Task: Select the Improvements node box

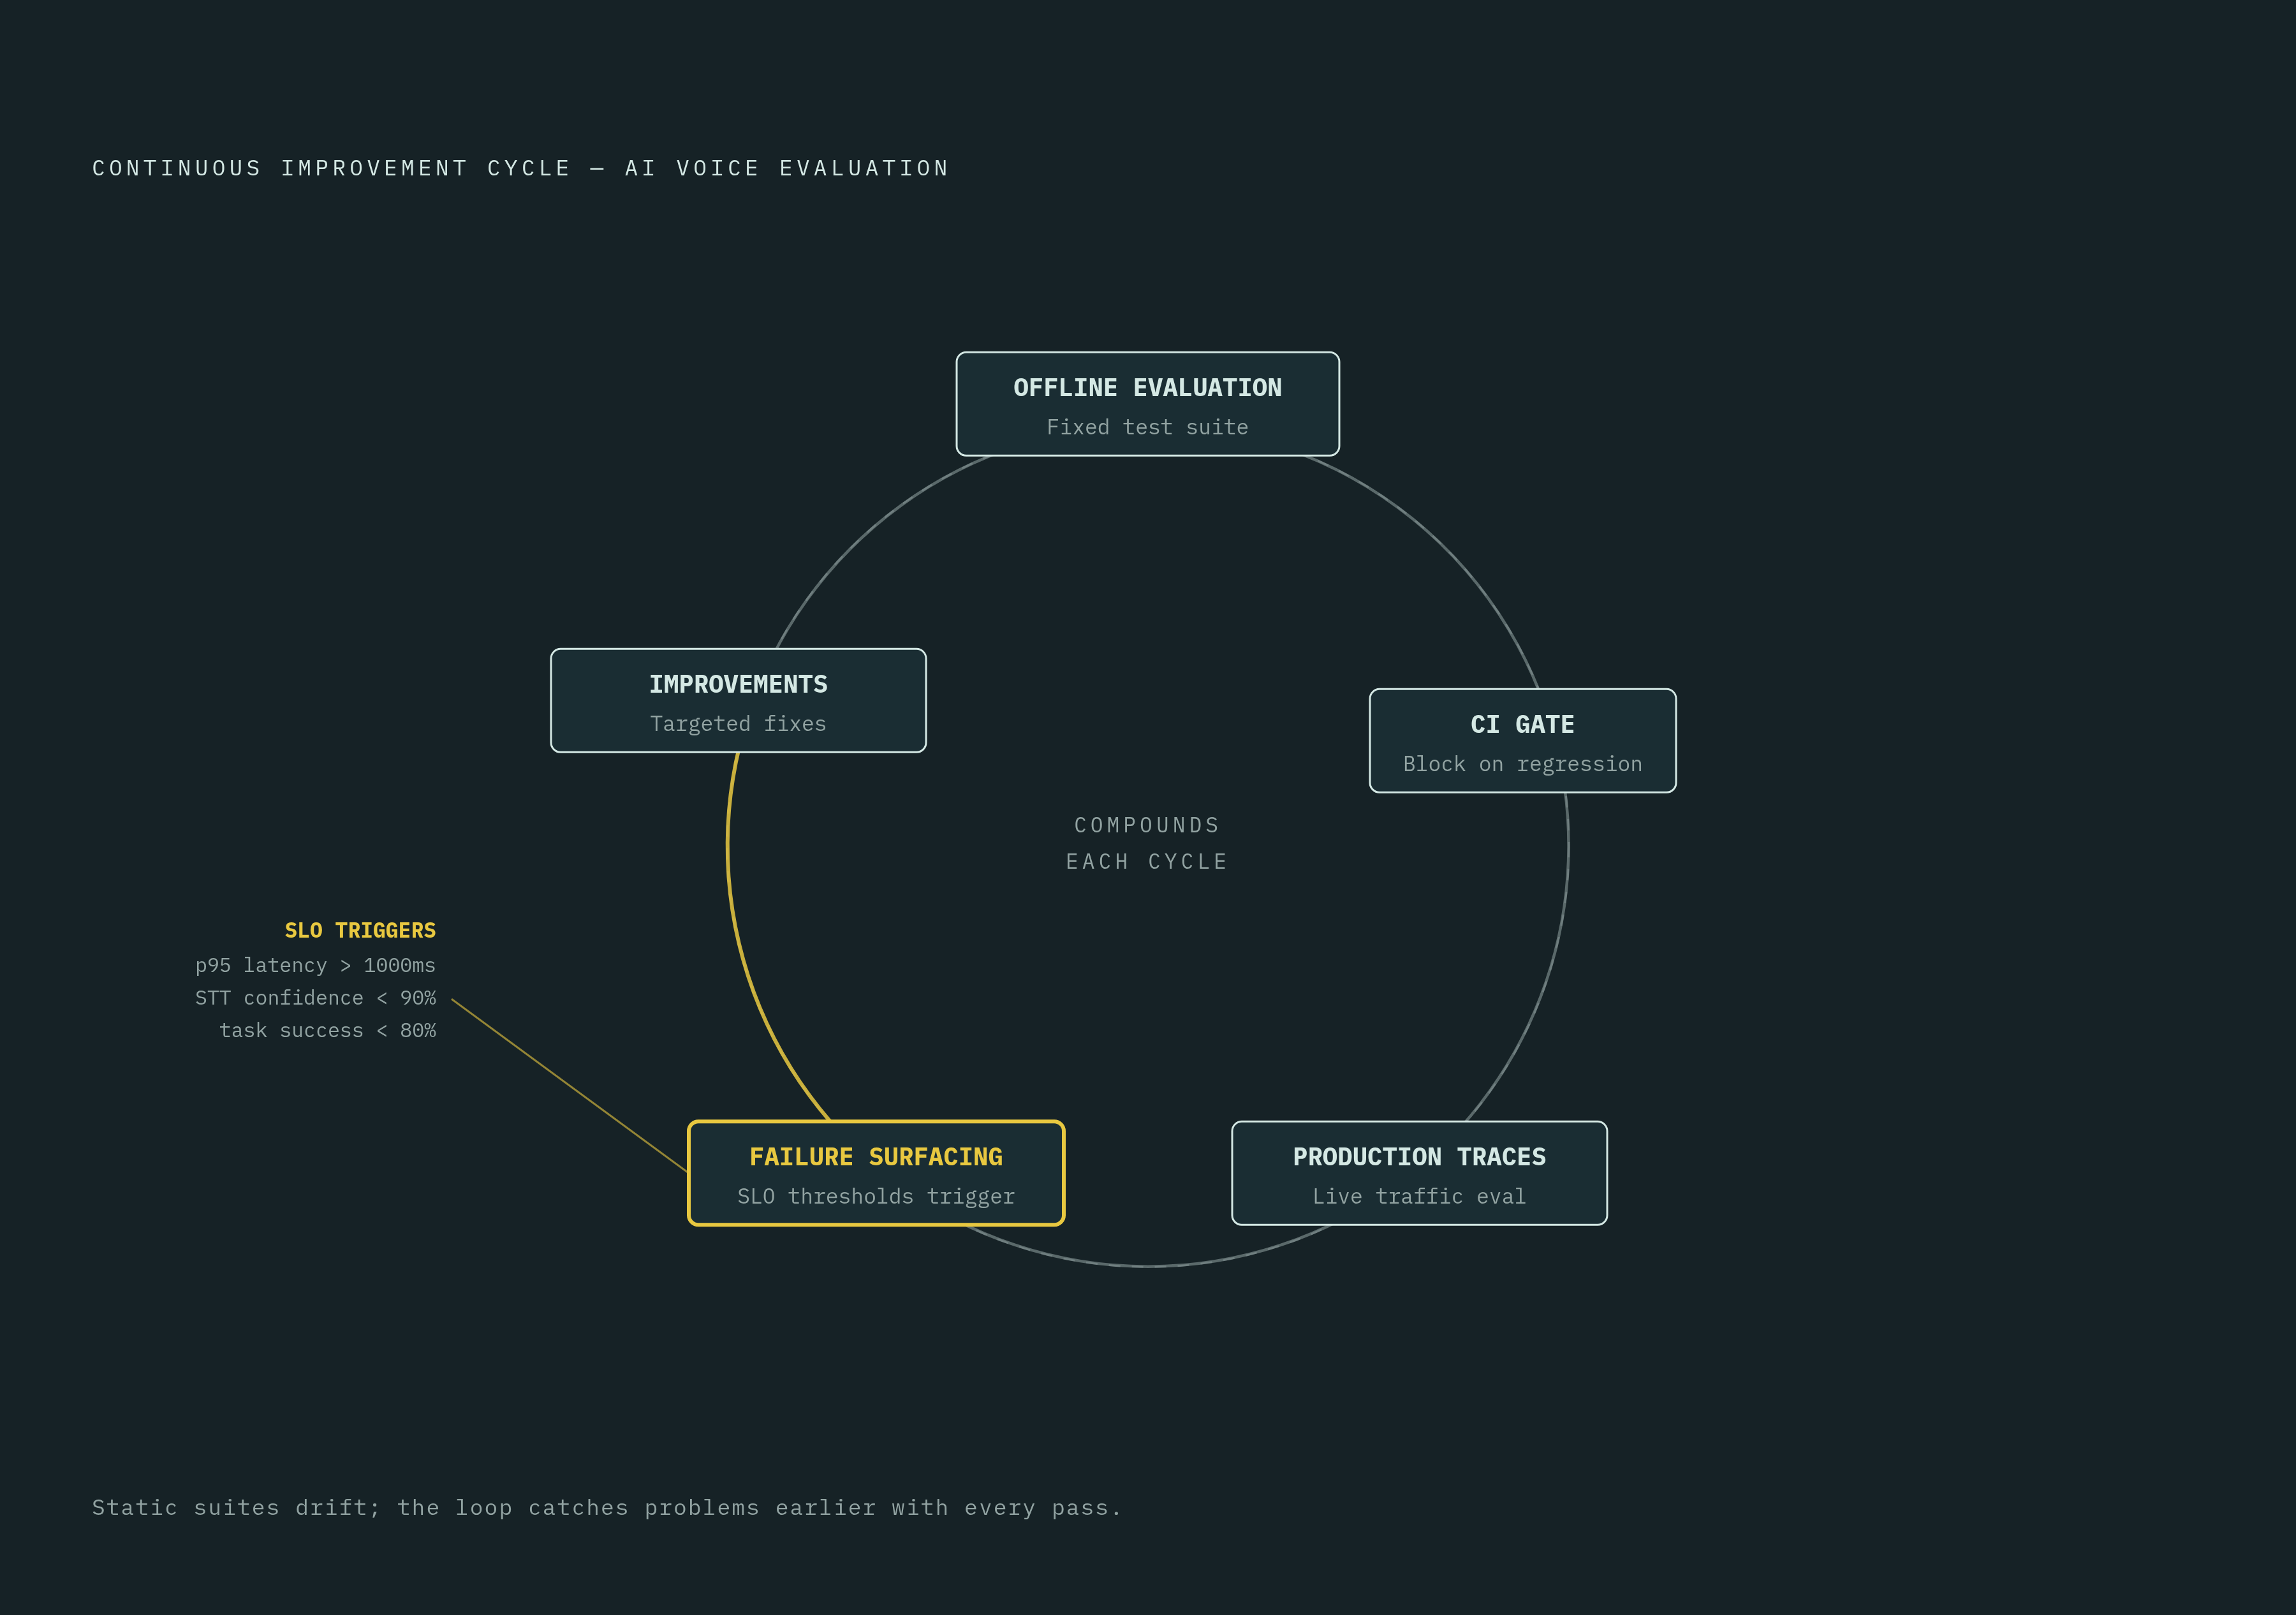Action: [738, 700]
